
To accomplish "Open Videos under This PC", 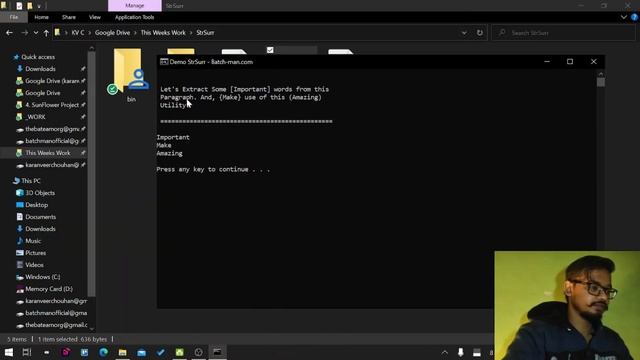I will pyautogui.click(x=34, y=265).
